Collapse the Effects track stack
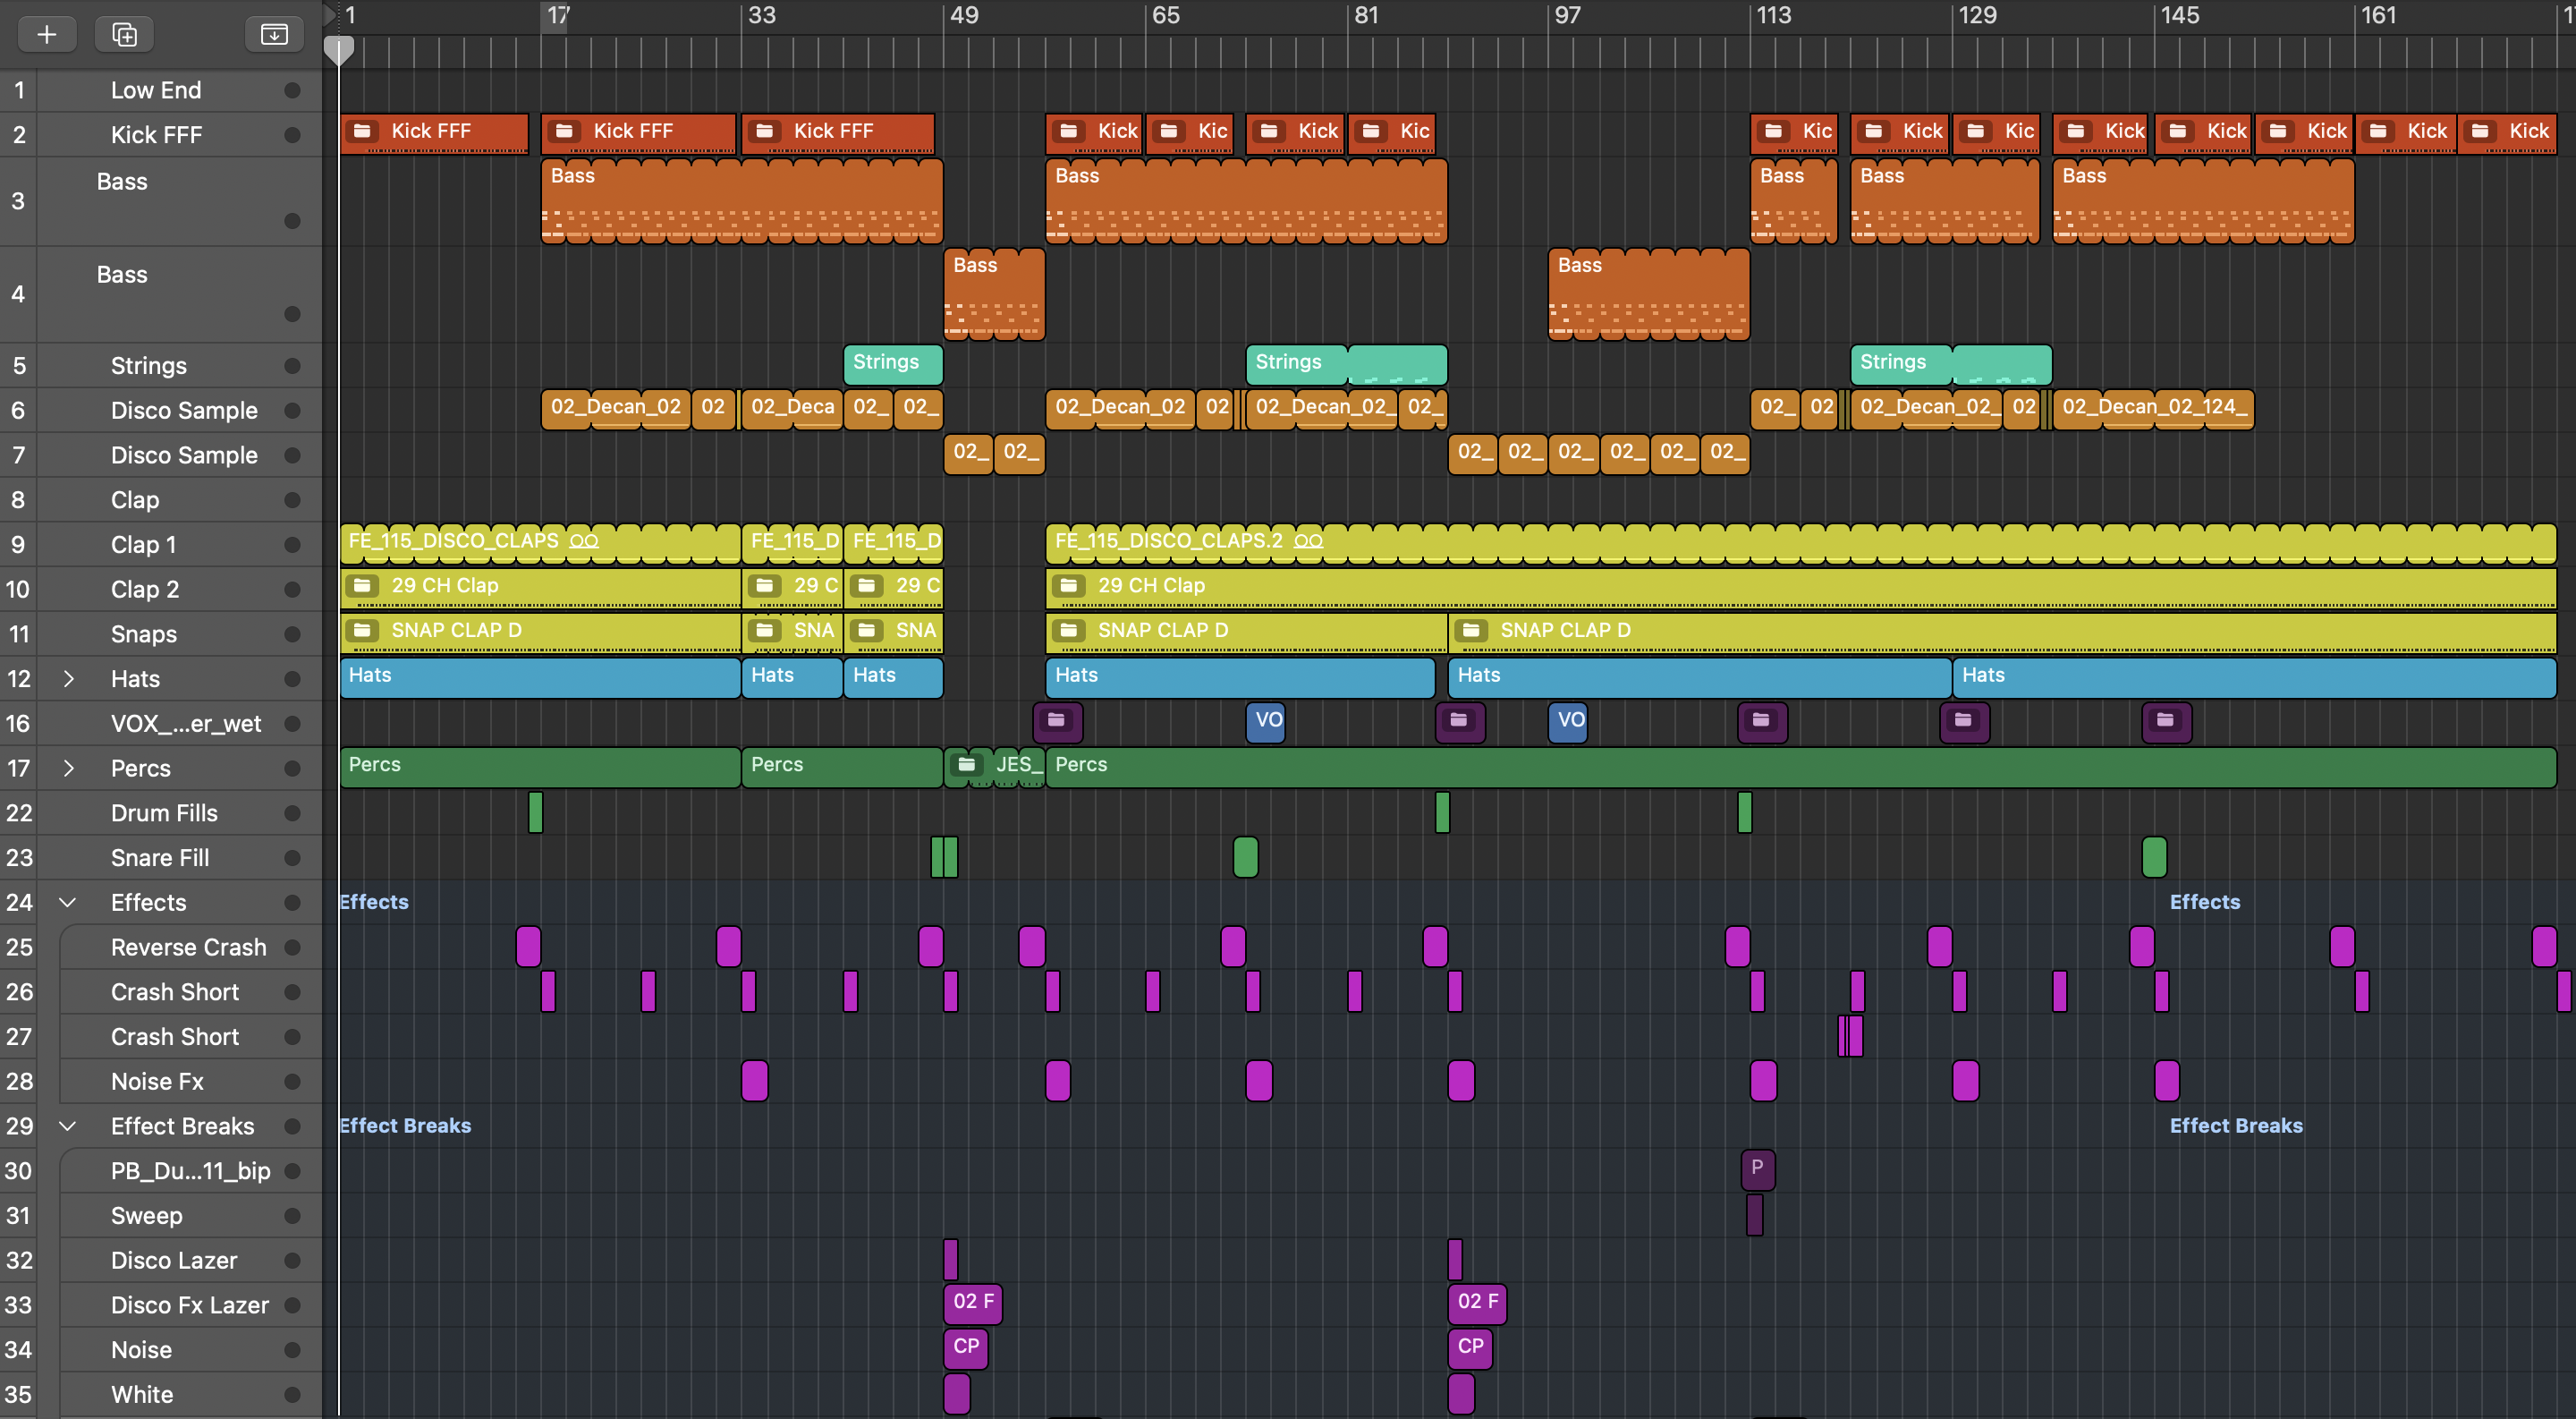Screen dimensions: 2576x1419 click(x=68, y=902)
